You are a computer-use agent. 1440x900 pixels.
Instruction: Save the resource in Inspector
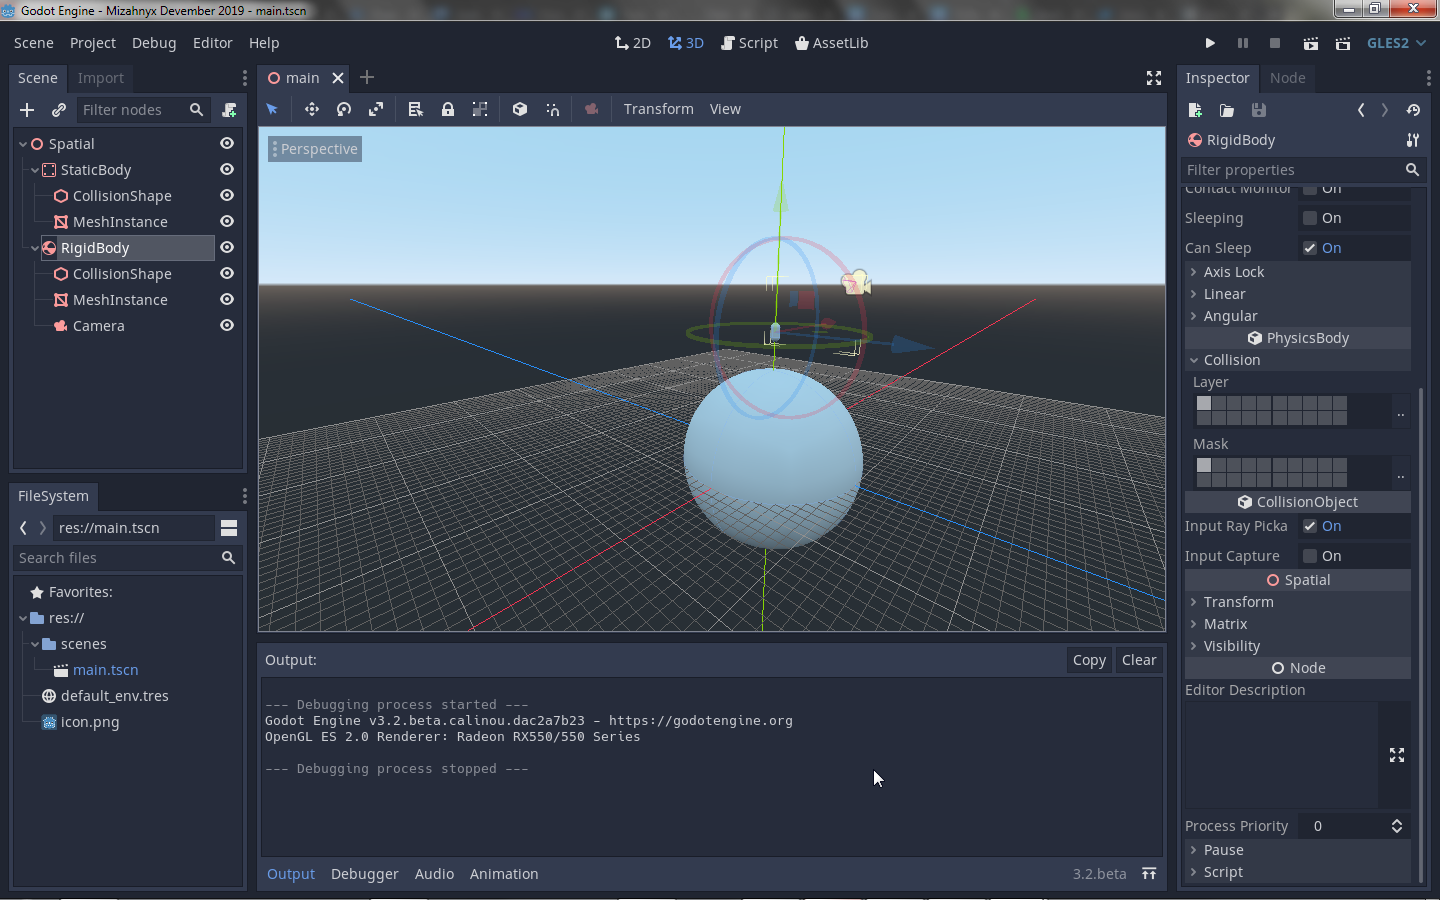click(1259, 110)
